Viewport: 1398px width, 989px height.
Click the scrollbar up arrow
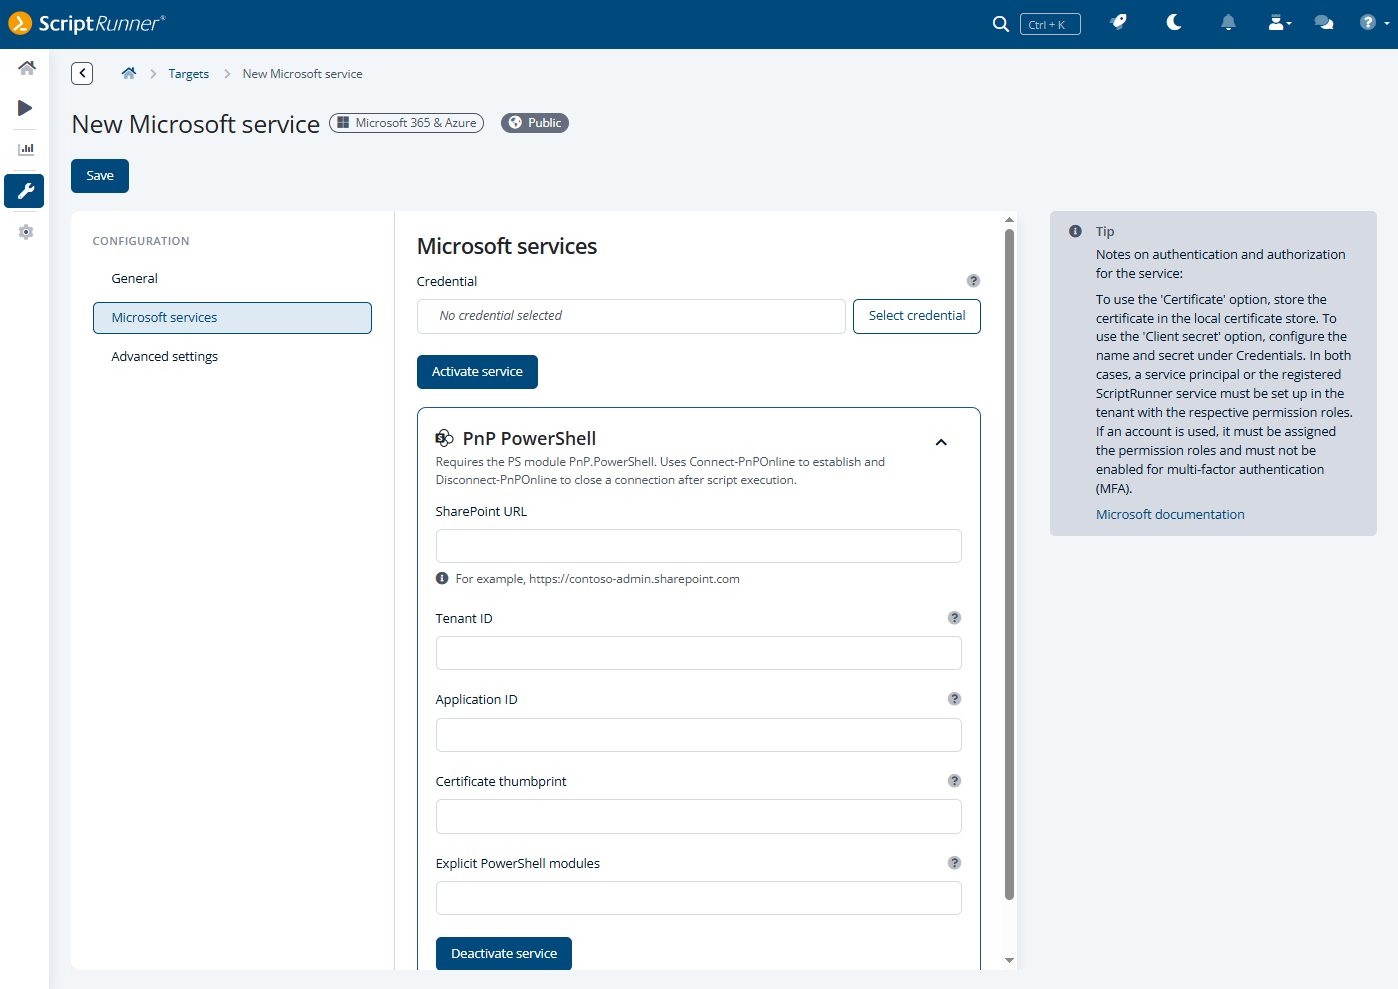point(1009,220)
